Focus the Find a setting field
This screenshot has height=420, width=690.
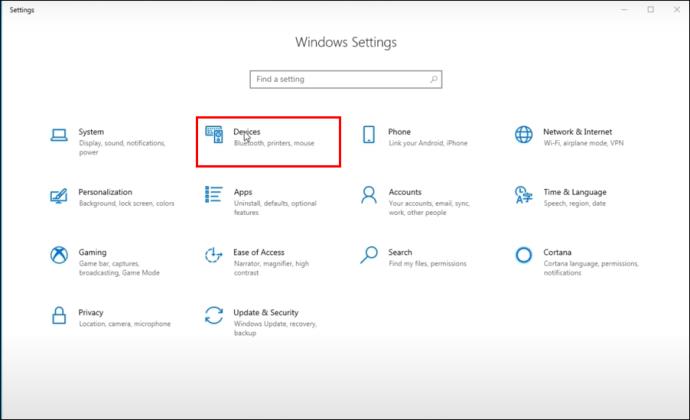click(346, 79)
